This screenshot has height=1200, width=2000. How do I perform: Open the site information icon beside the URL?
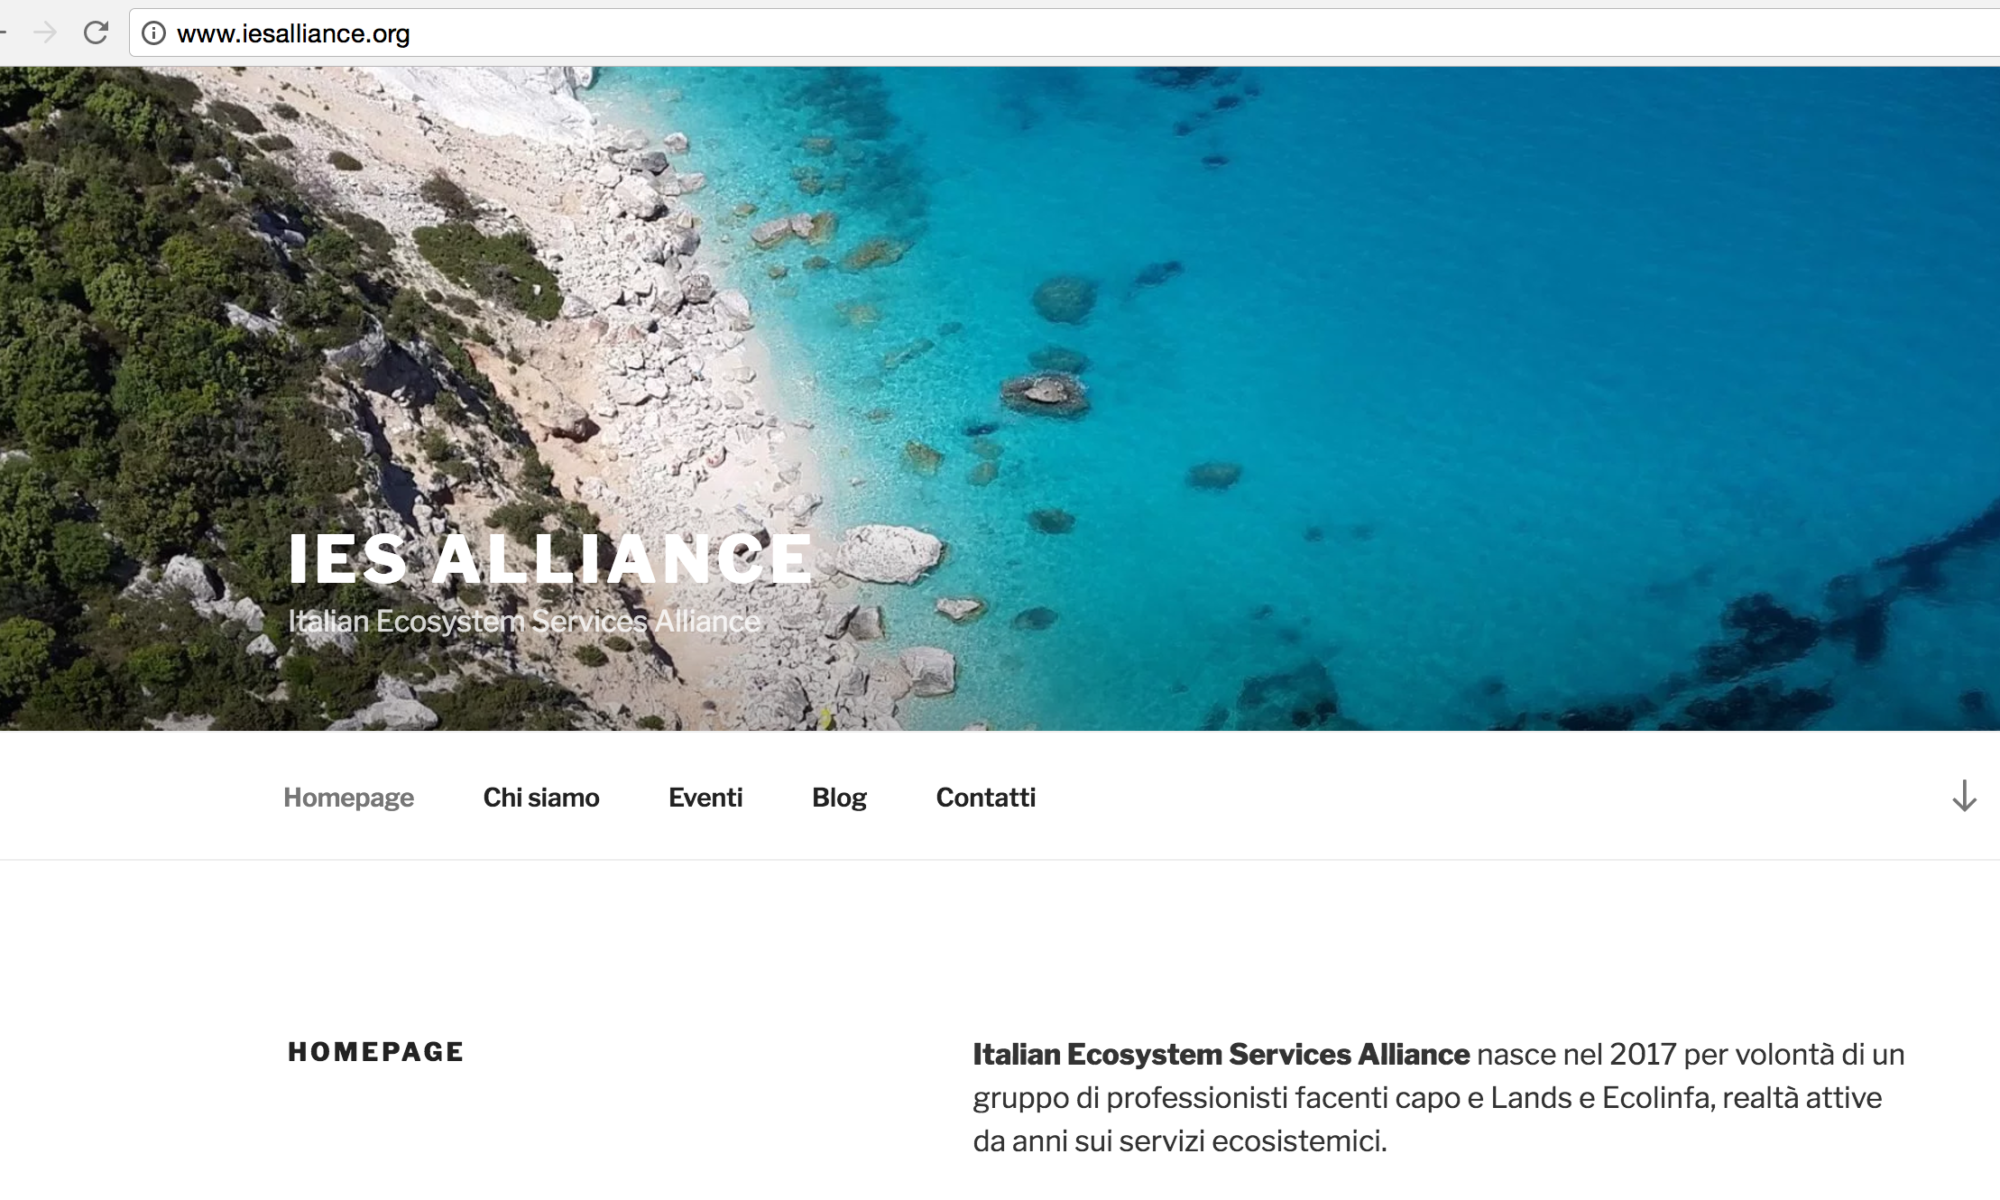tap(153, 34)
